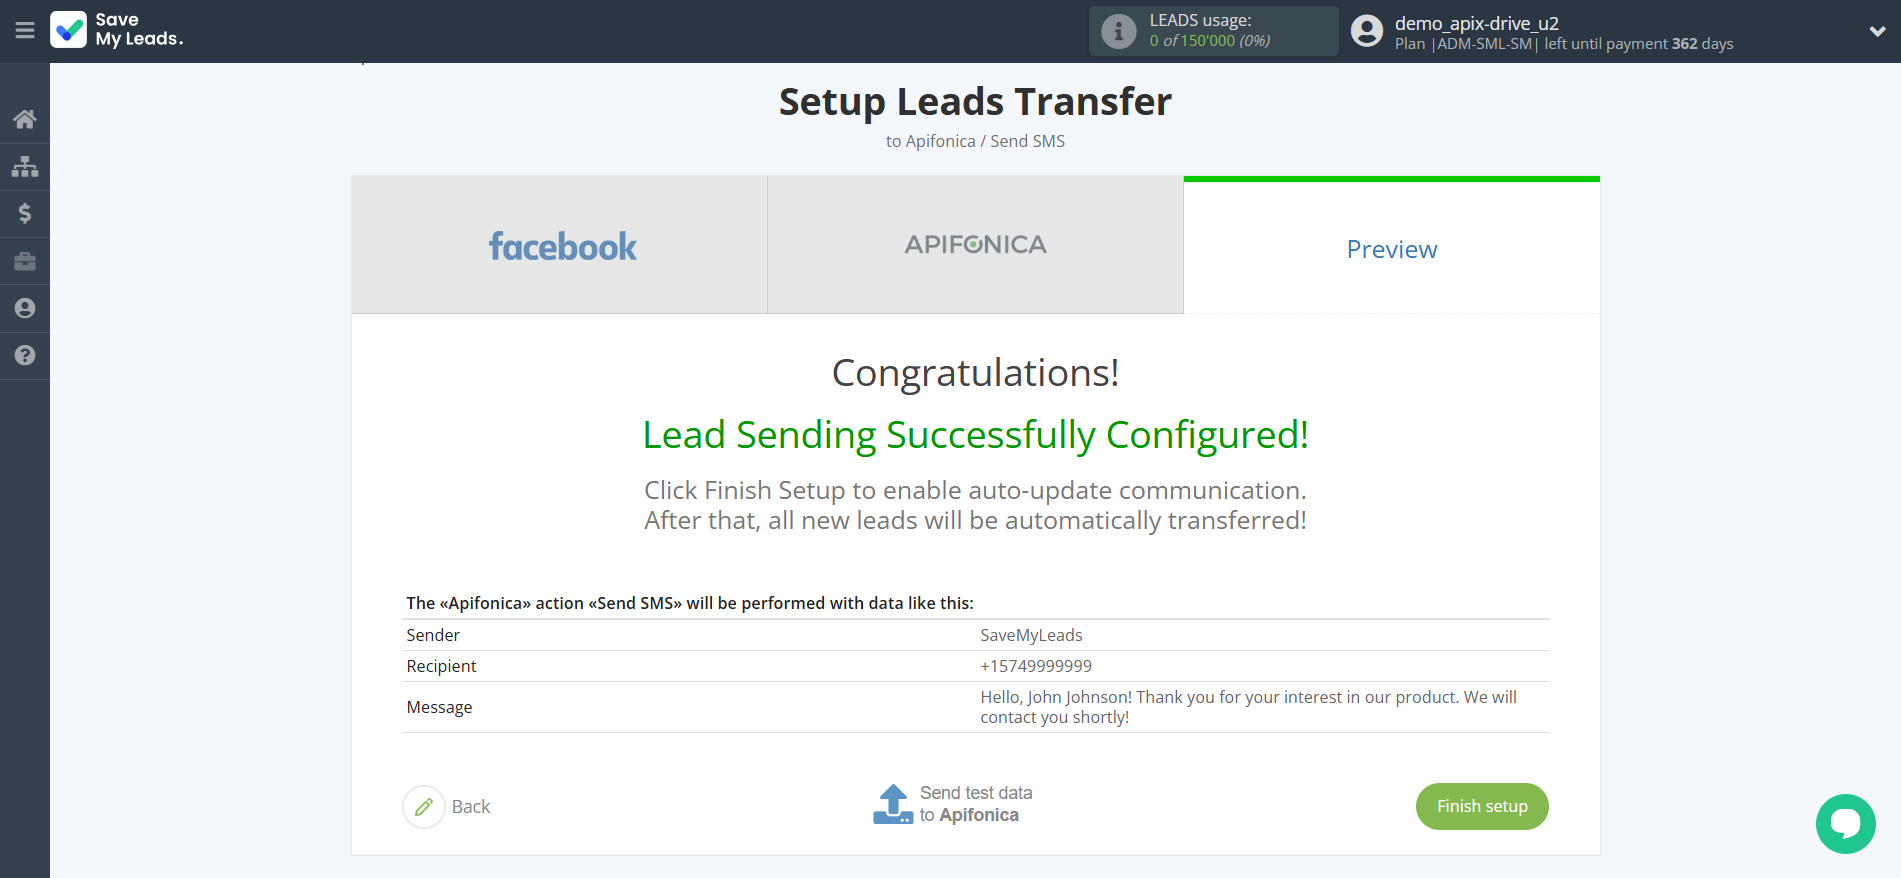Select the Preview tab
Image resolution: width=1901 pixels, height=878 pixels.
pyautogui.click(x=1391, y=249)
